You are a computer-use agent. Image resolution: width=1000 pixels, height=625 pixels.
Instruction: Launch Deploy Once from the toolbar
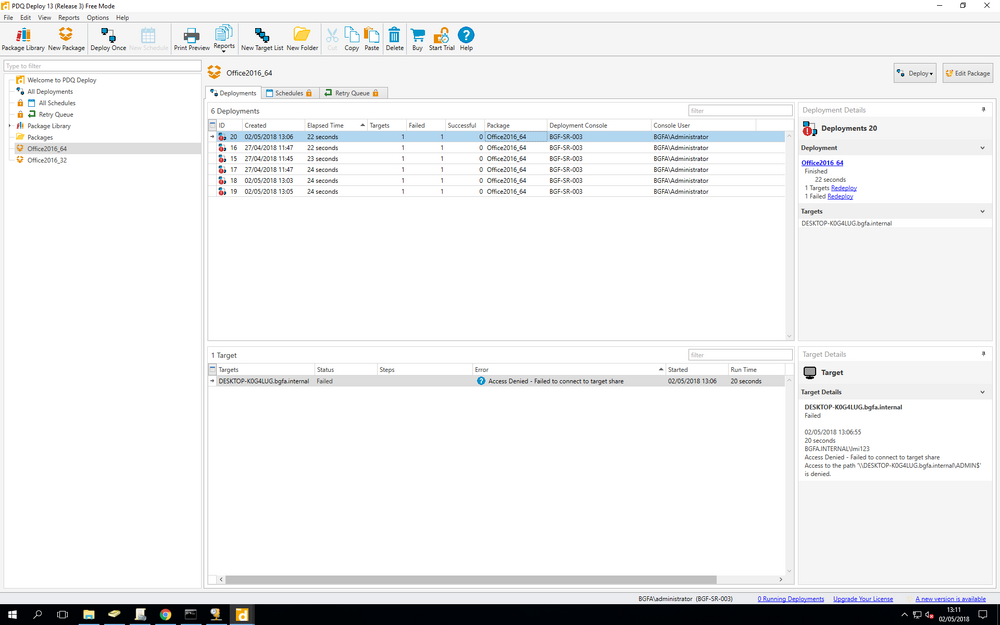[108, 39]
